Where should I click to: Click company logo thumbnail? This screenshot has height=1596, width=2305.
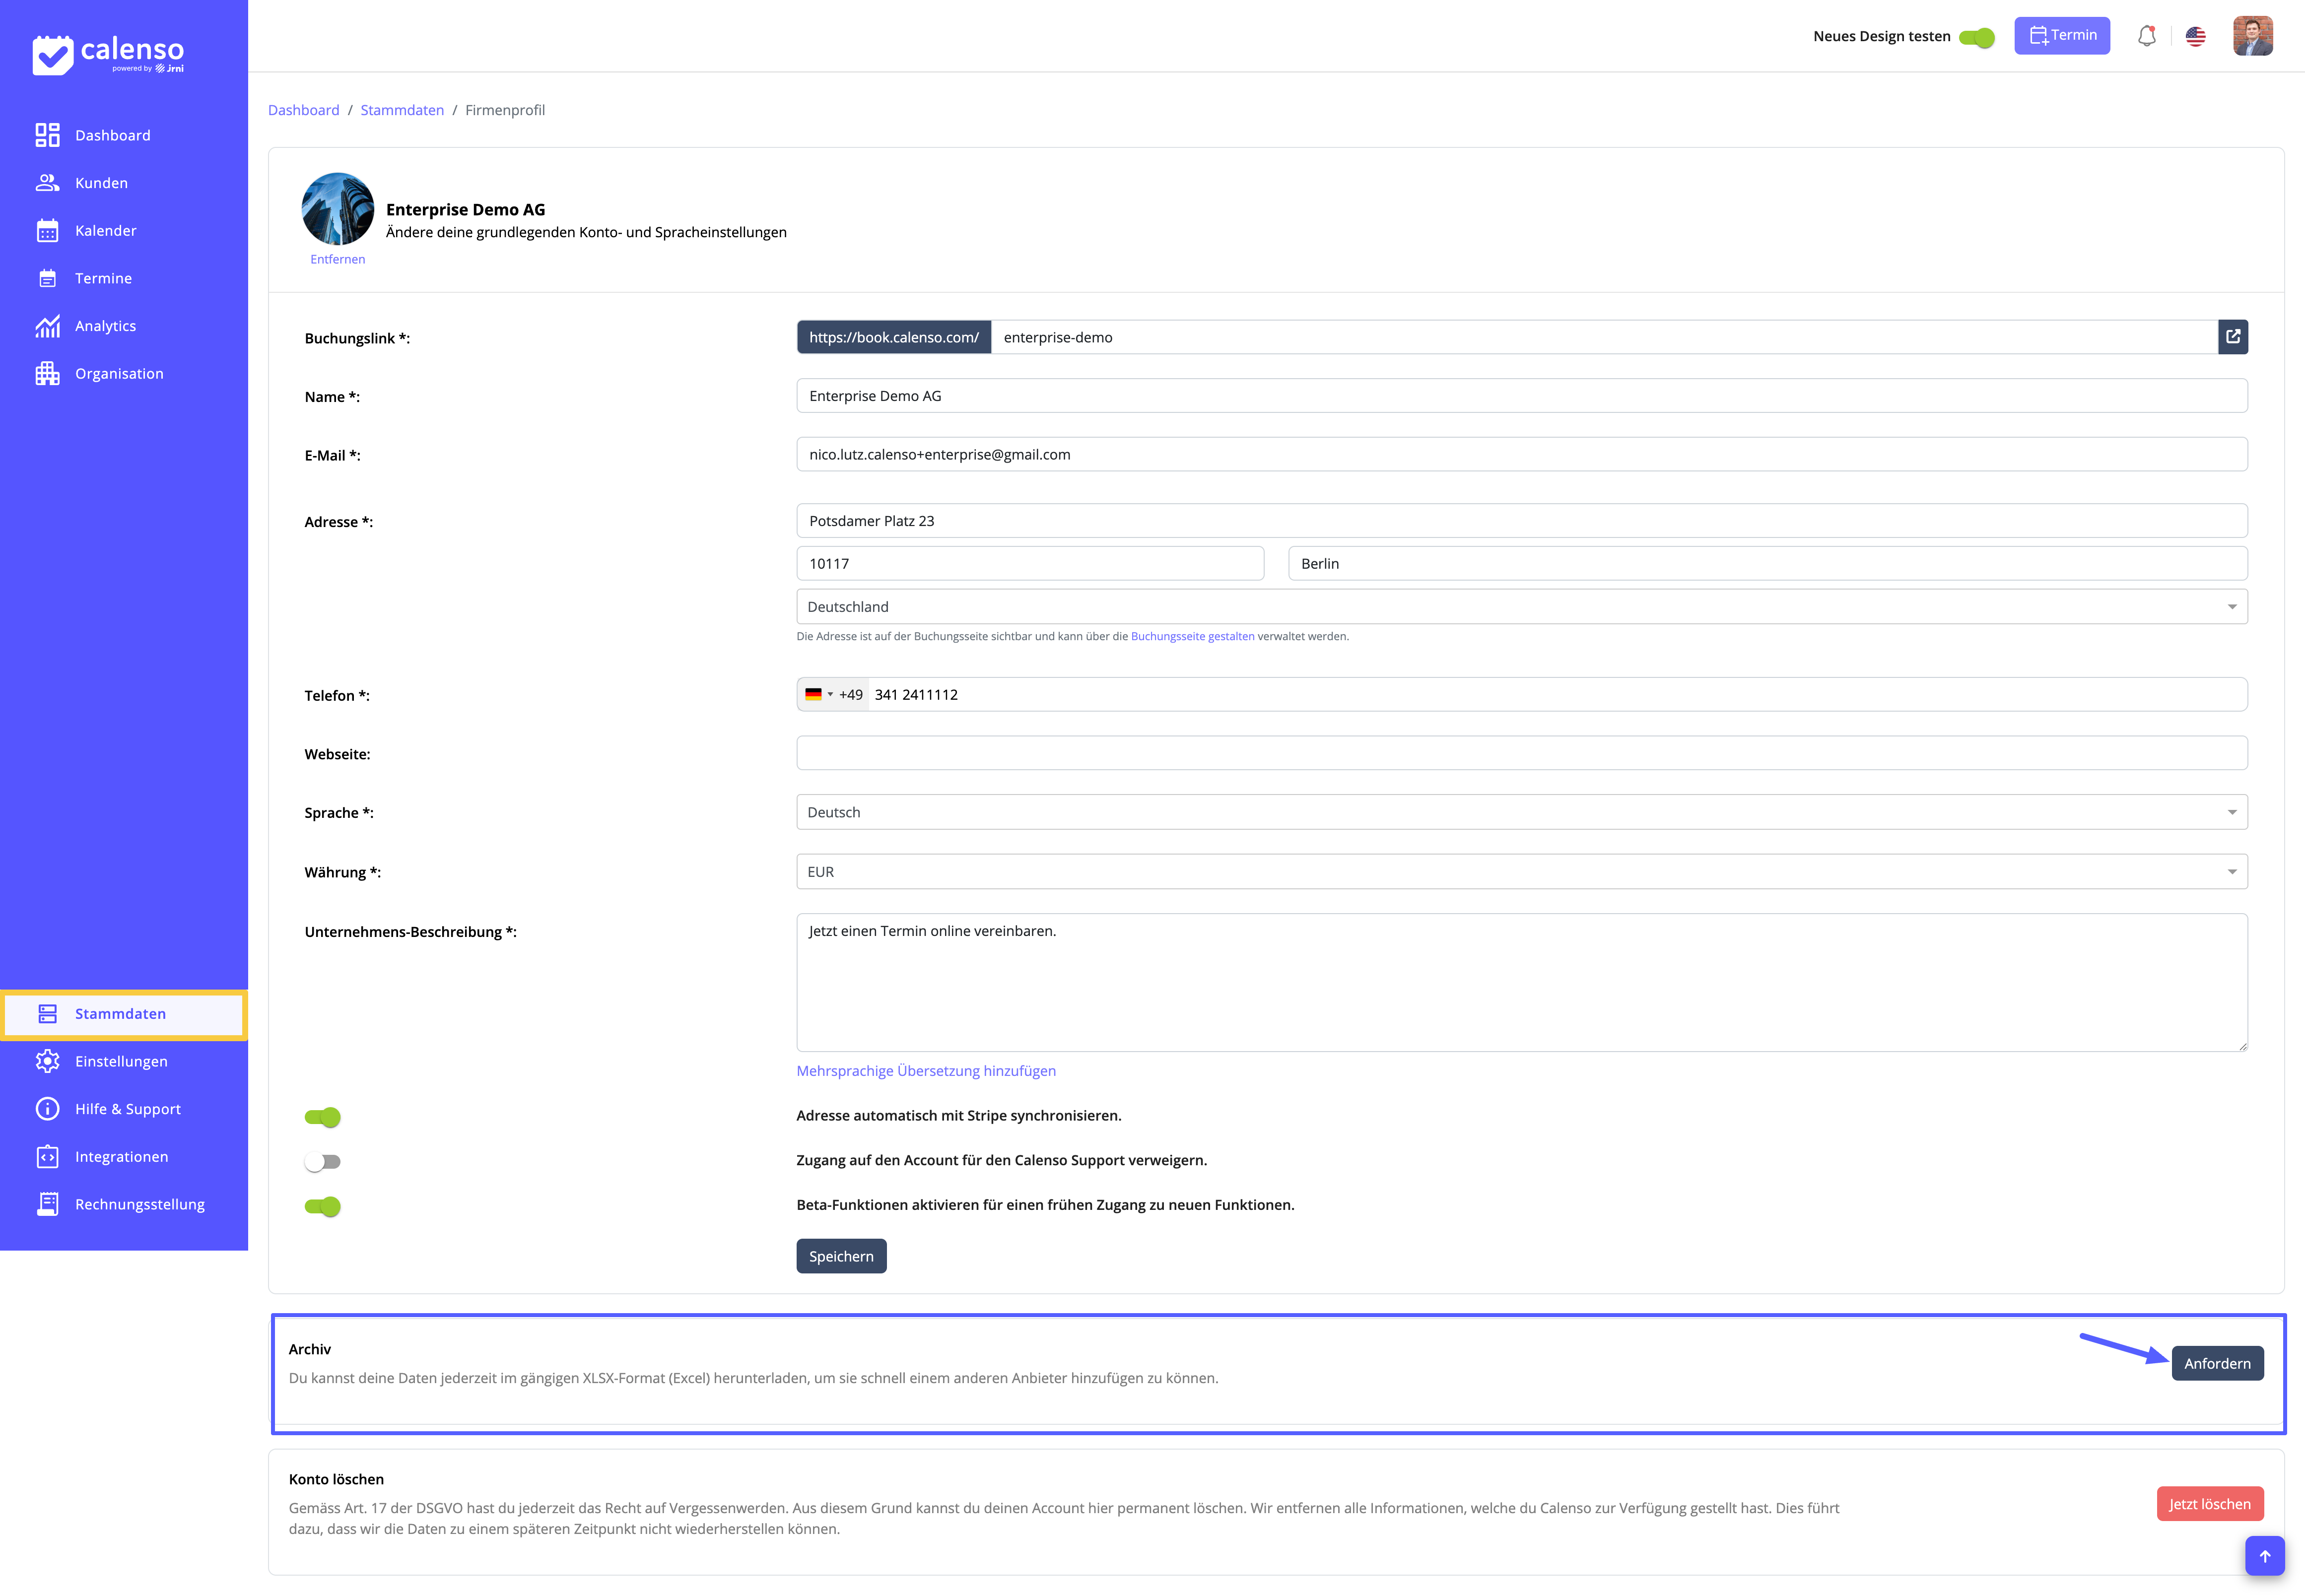coord(338,209)
